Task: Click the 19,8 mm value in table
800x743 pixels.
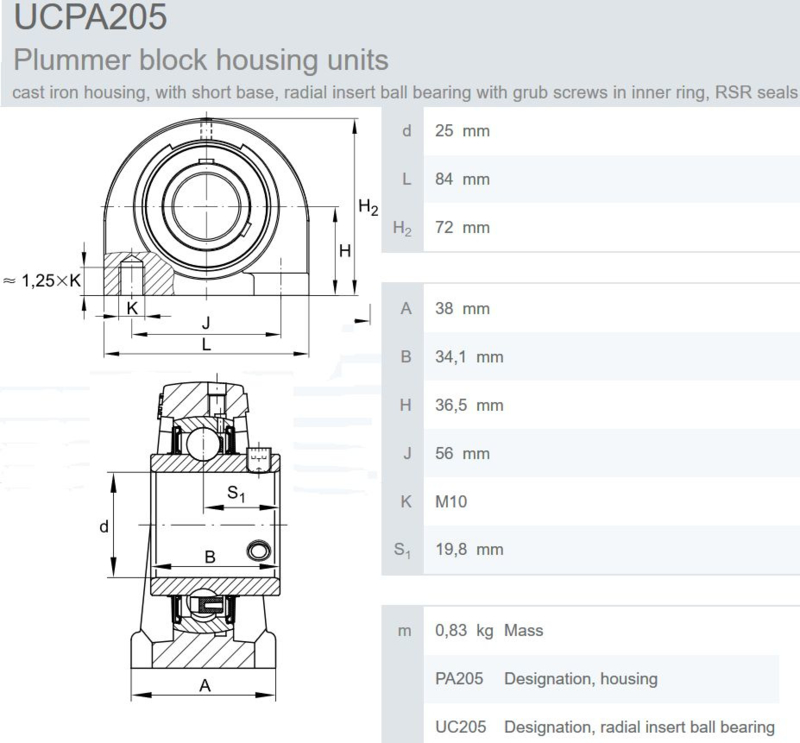Action: [x=469, y=549]
